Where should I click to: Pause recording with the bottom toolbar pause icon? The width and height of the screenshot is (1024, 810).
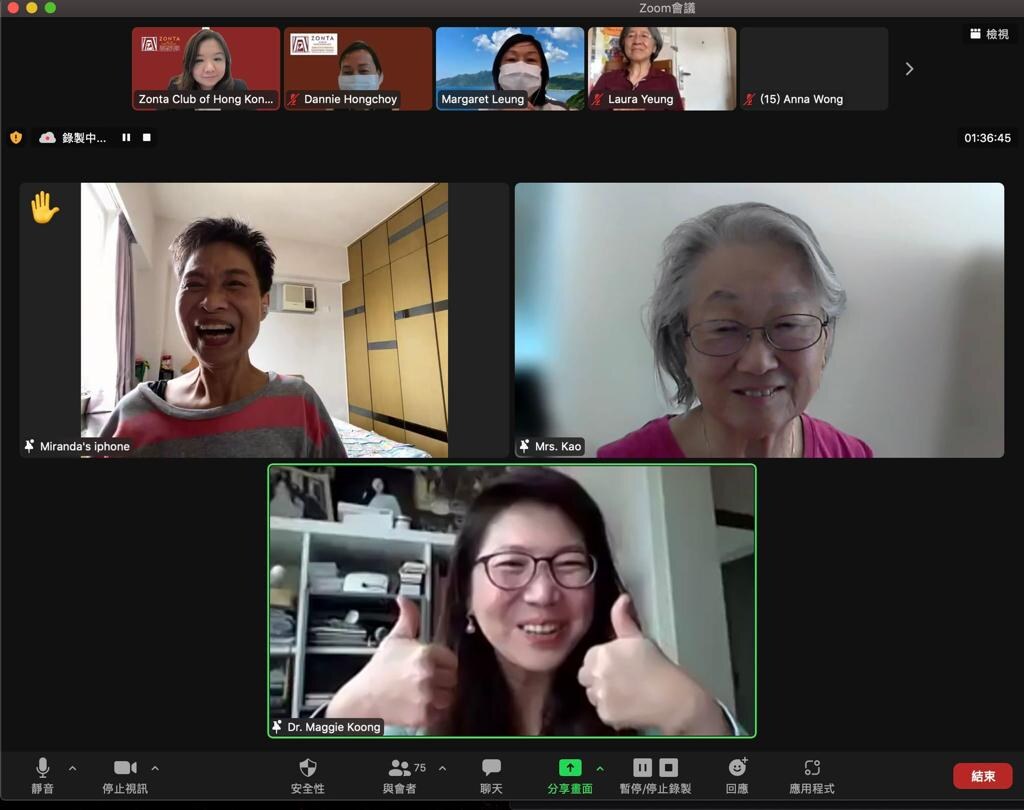click(643, 768)
